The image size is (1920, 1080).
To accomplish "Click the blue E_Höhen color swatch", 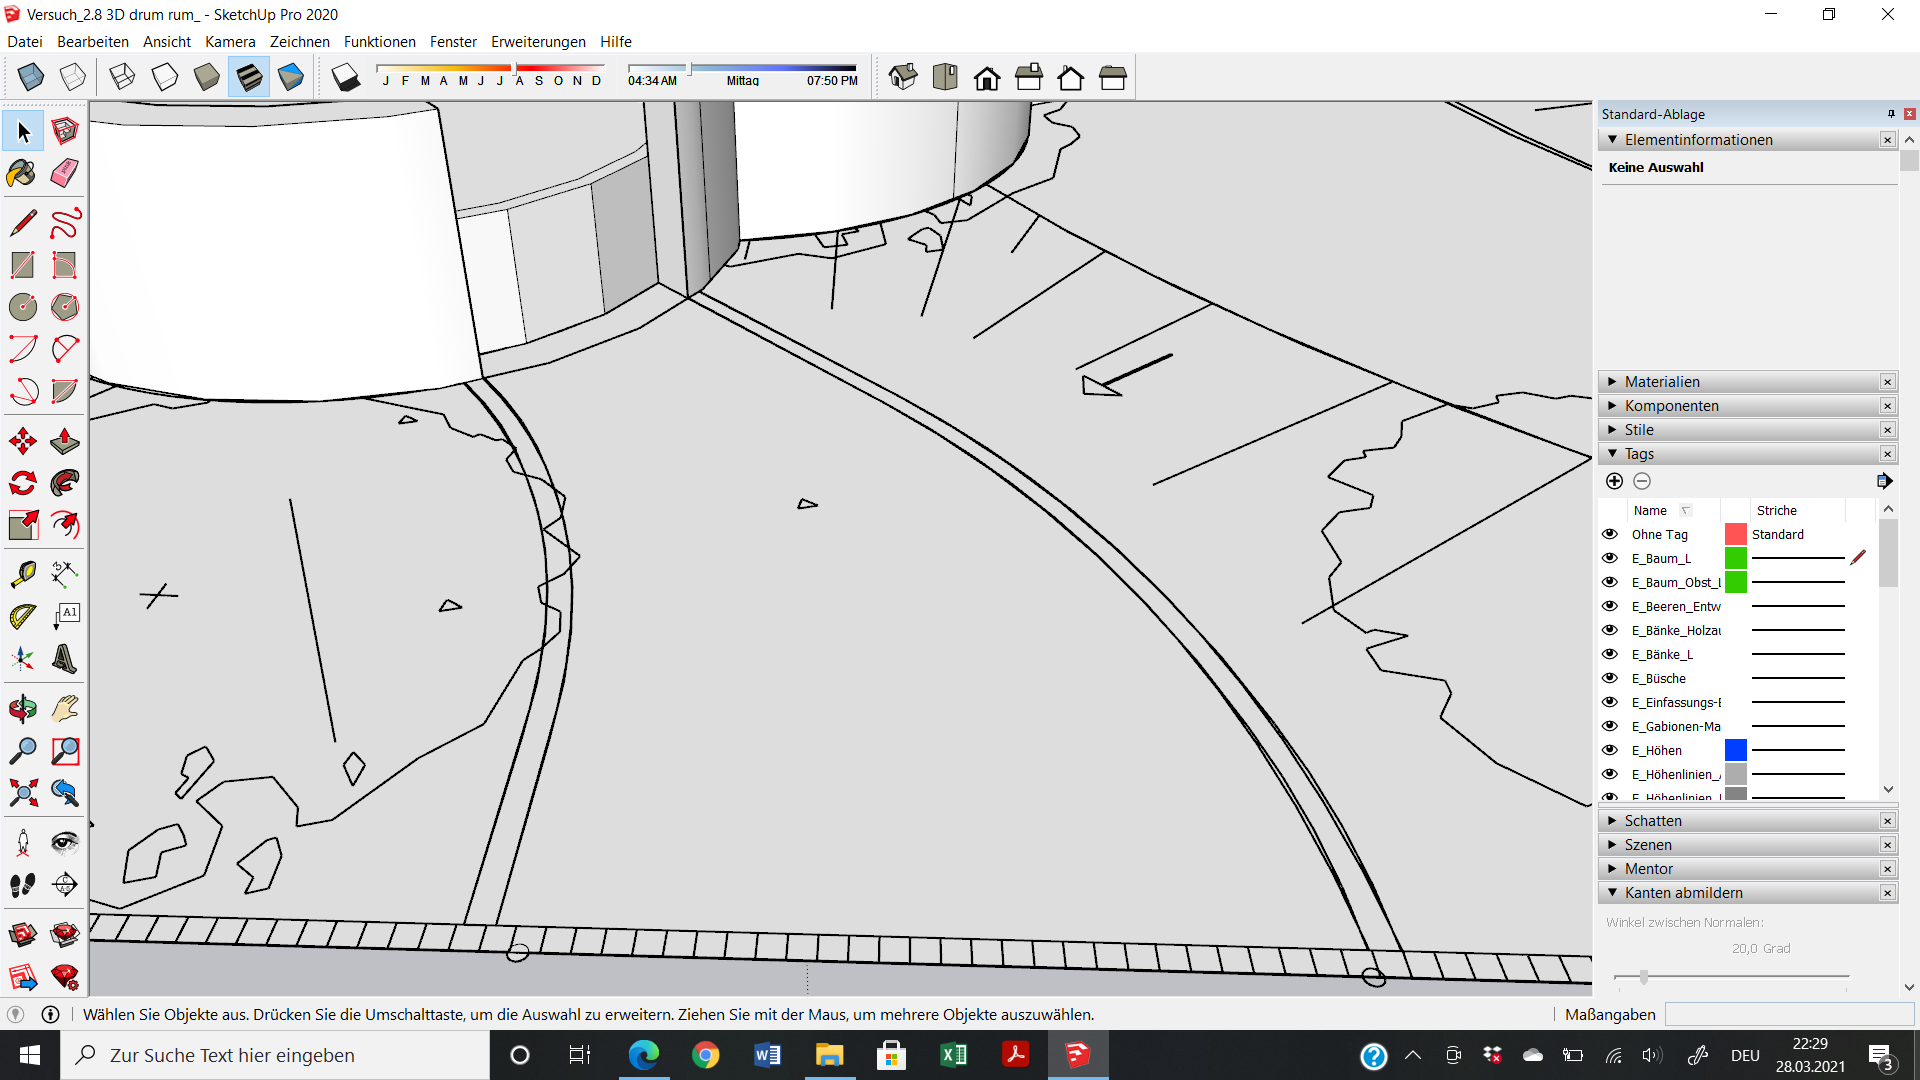I will [1736, 750].
